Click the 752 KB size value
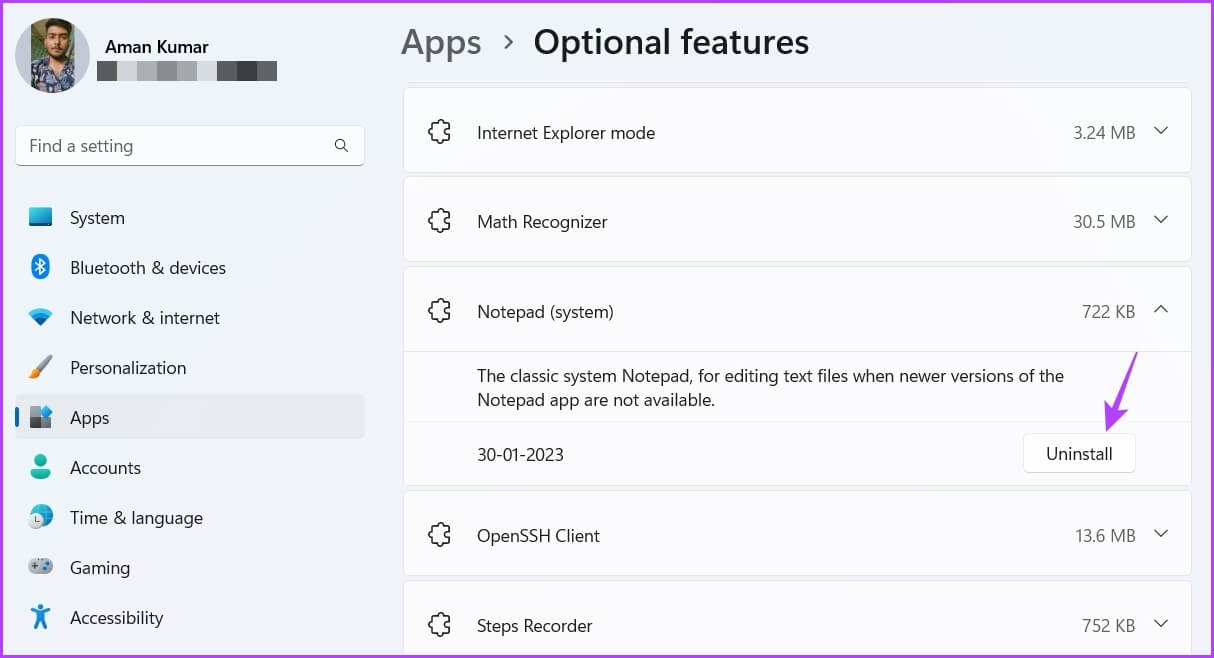1214x658 pixels. (x=1108, y=625)
